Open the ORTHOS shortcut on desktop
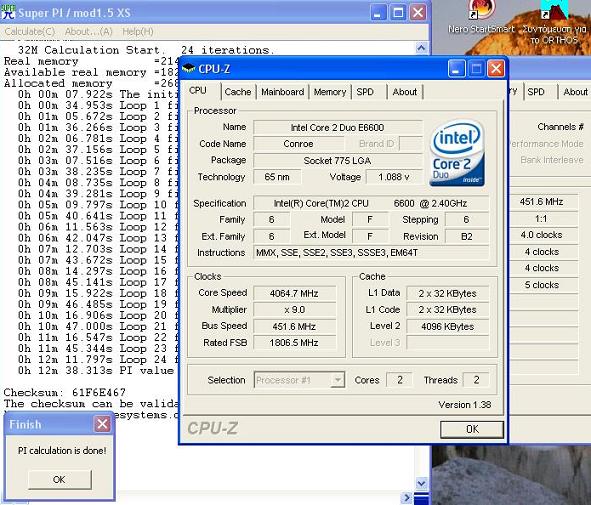This screenshot has height=505, width=591. click(553, 23)
